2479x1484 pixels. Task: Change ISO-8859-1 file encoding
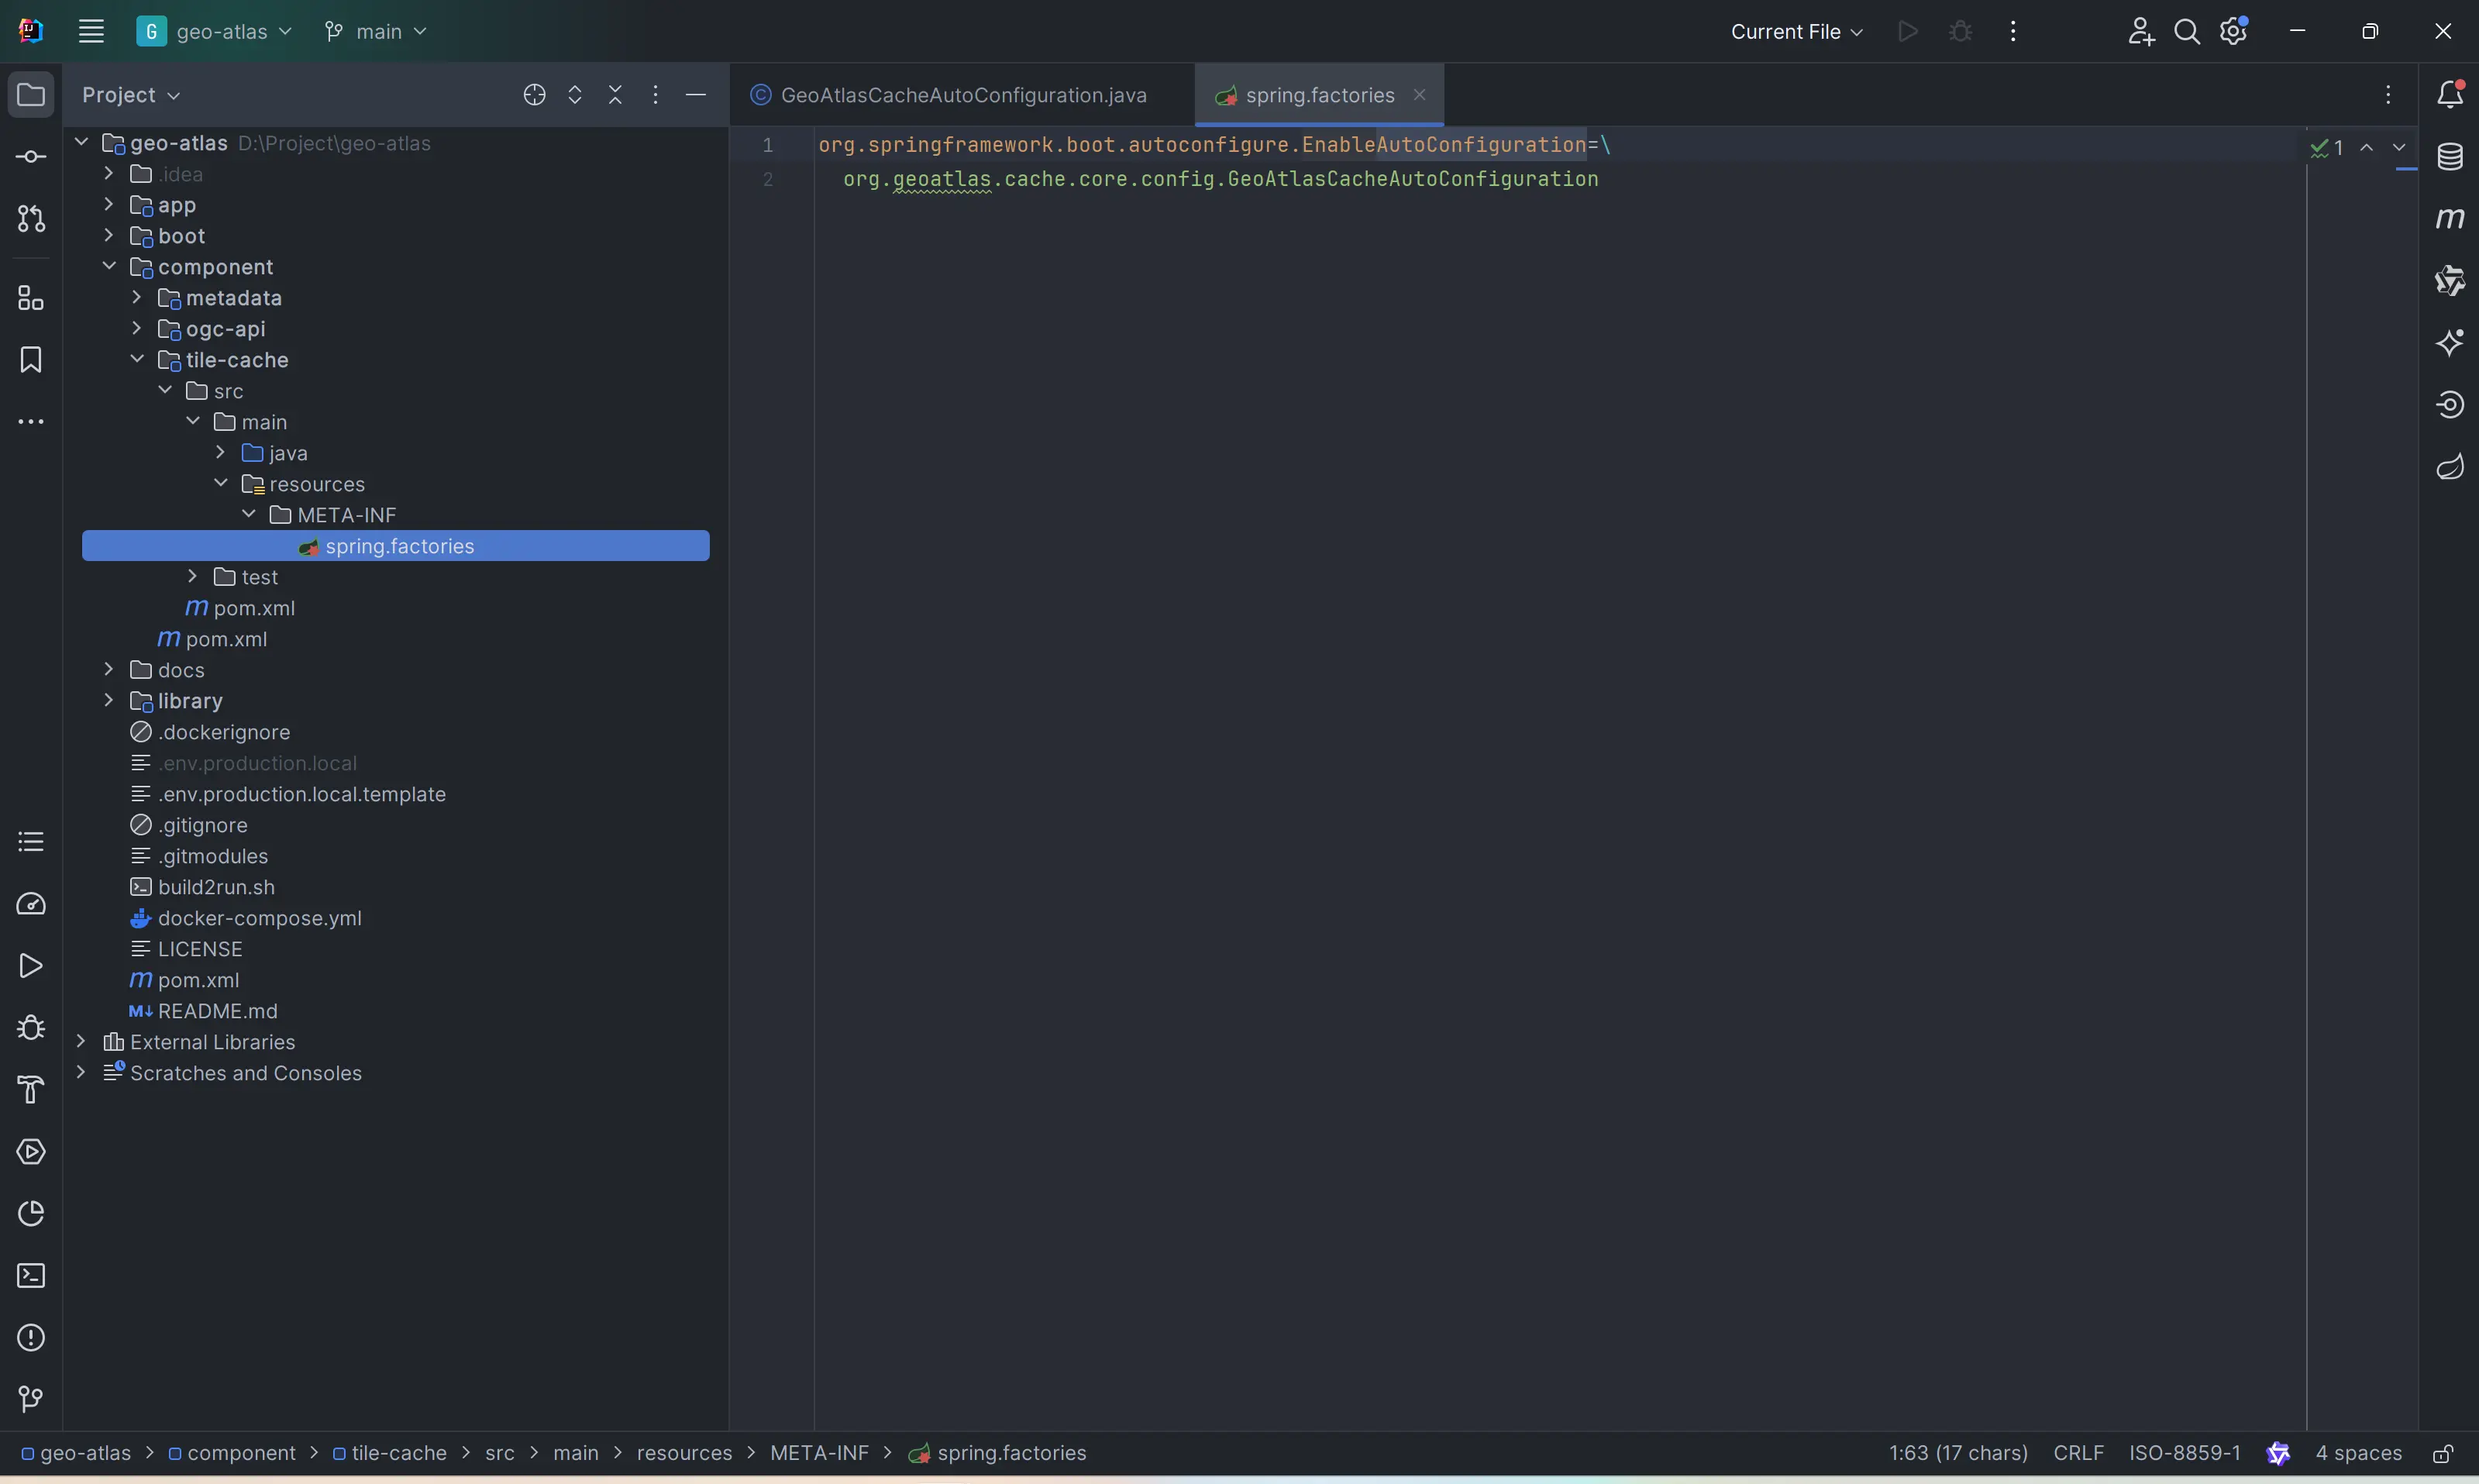[2184, 1453]
